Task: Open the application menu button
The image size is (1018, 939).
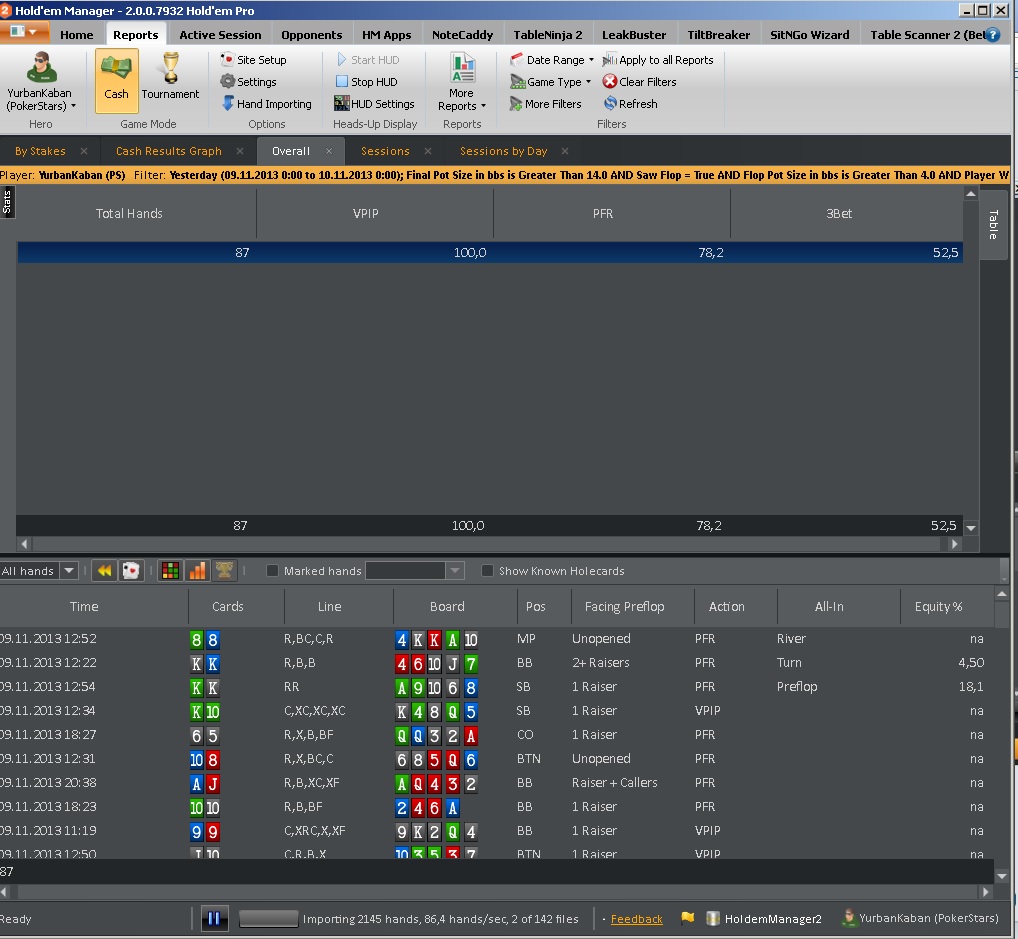Action: click(x=23, y=32)
